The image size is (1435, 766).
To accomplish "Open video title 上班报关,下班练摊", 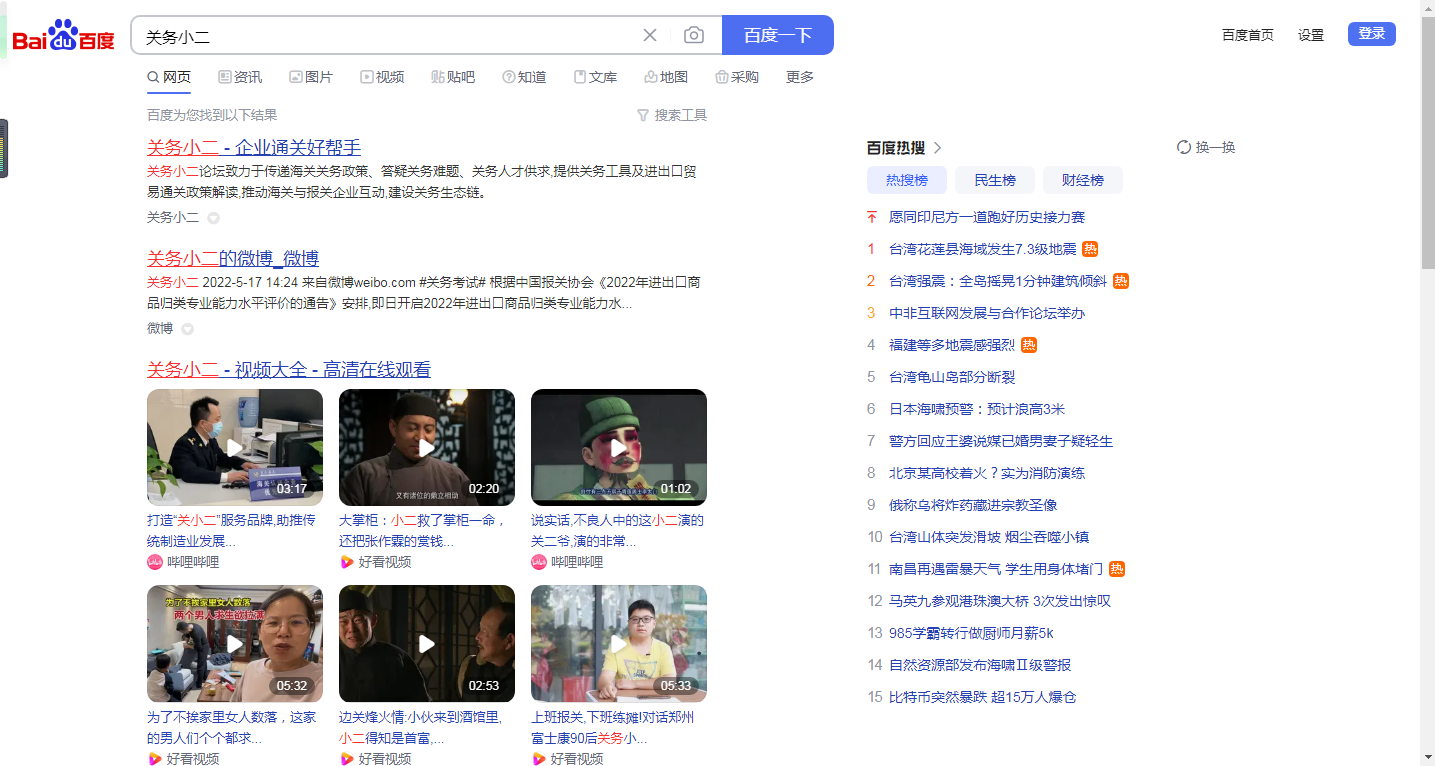I will [613, 727].
